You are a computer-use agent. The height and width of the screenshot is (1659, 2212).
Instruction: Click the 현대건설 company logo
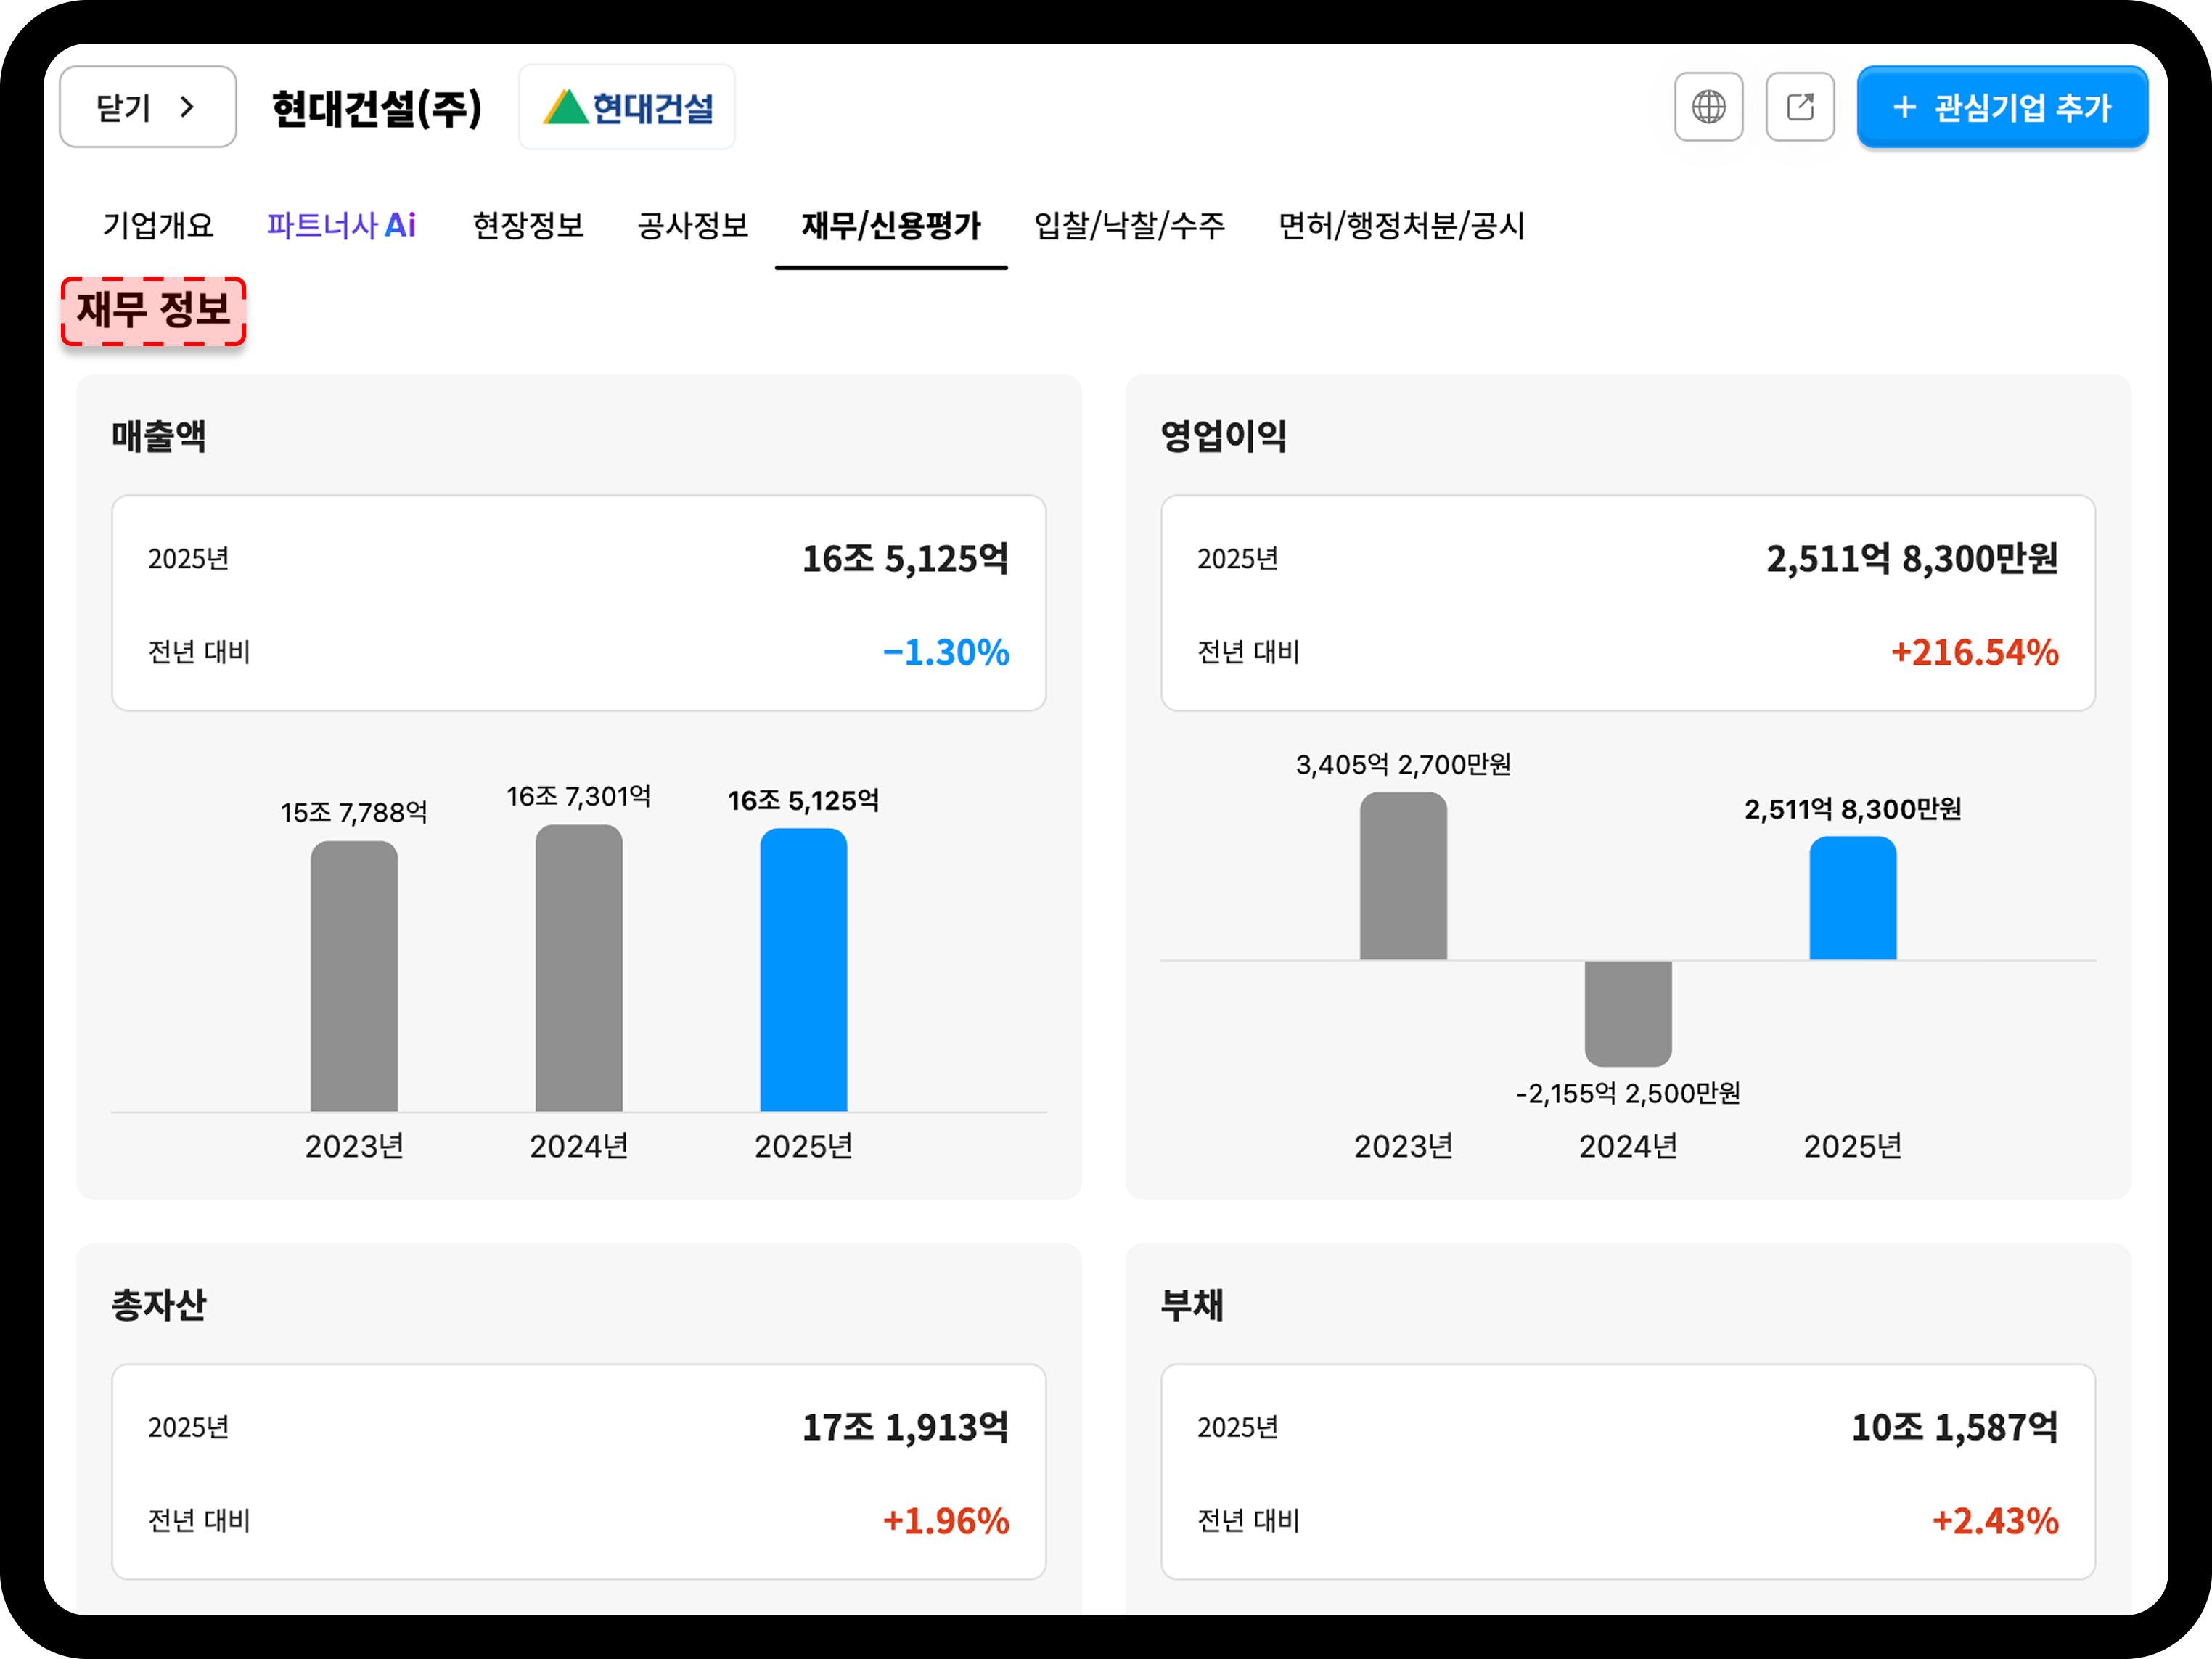[627, 107]
